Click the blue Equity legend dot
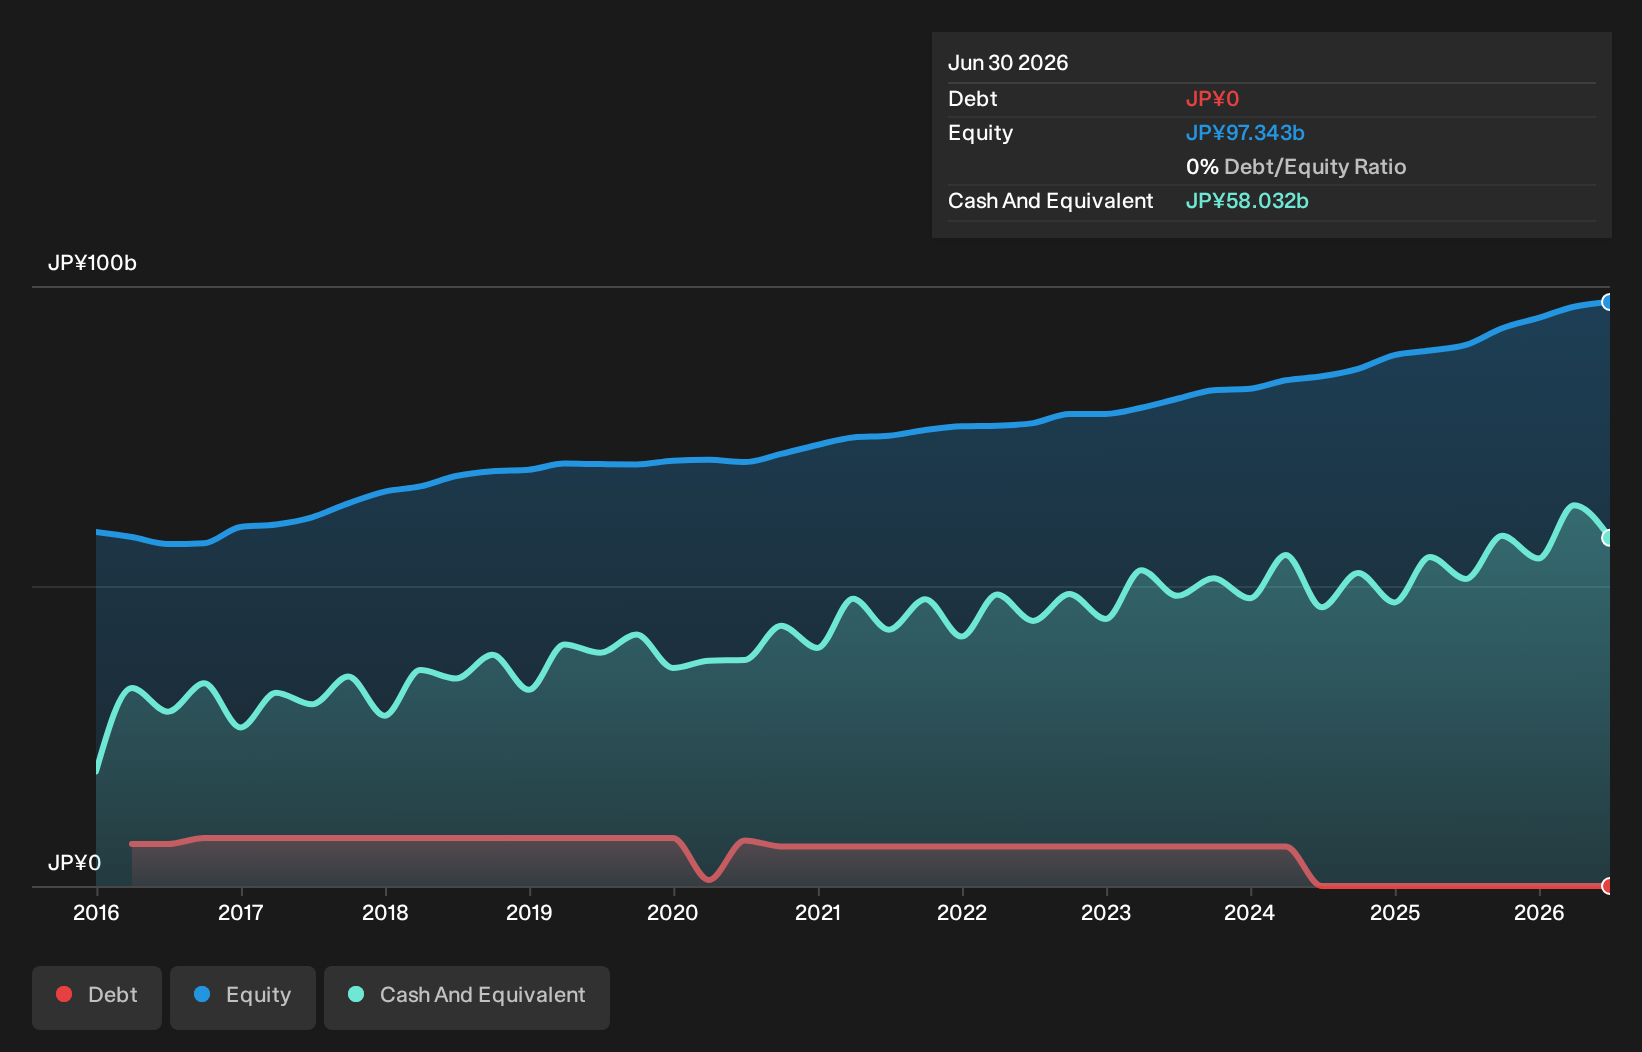Screen dimensions: 1642x1052 tap(202, 994)
